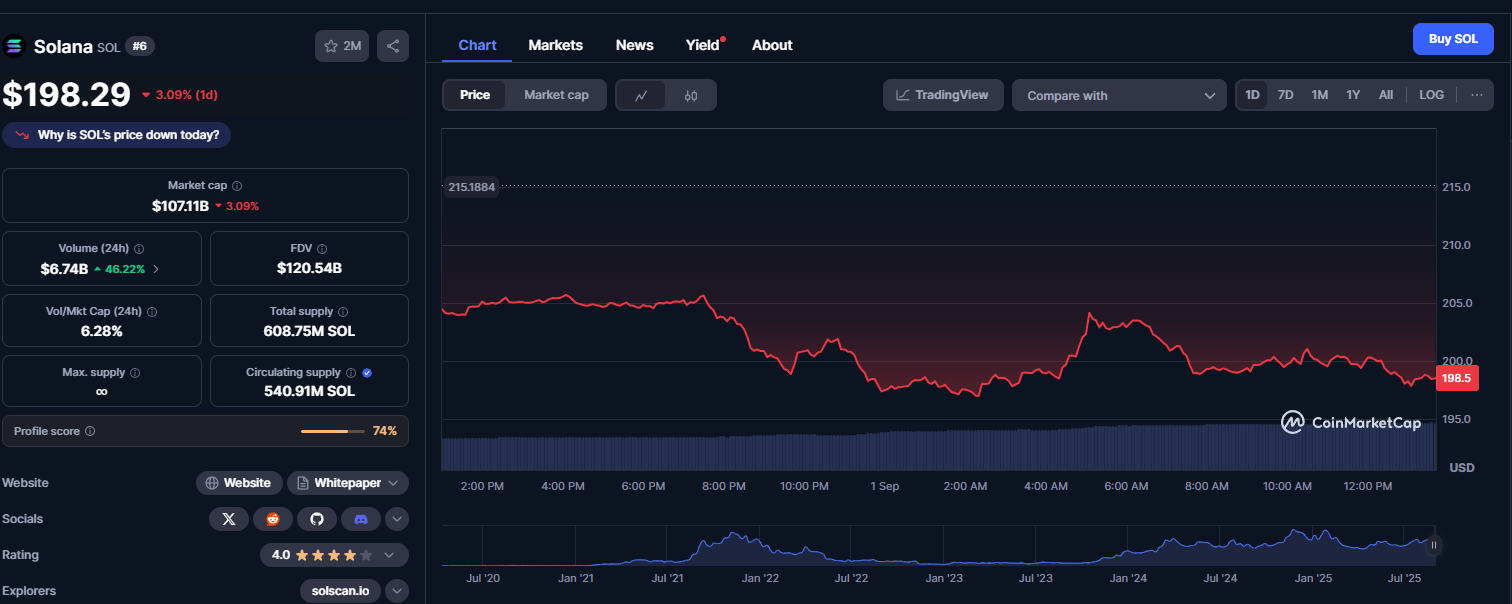Set chart range to 1D
The width and height of the screenshot is (1512, 604).
tap(1252, 95)
